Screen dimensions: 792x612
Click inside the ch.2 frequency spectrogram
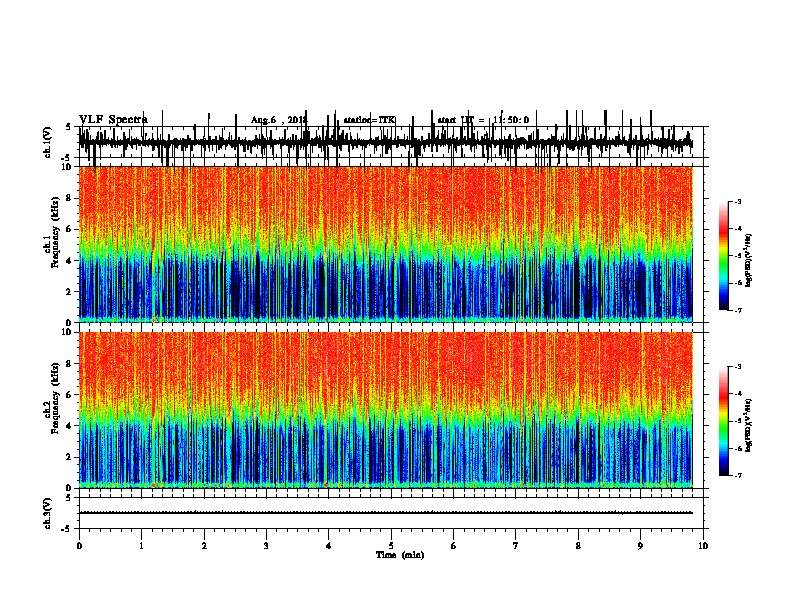tap(386, 410)
